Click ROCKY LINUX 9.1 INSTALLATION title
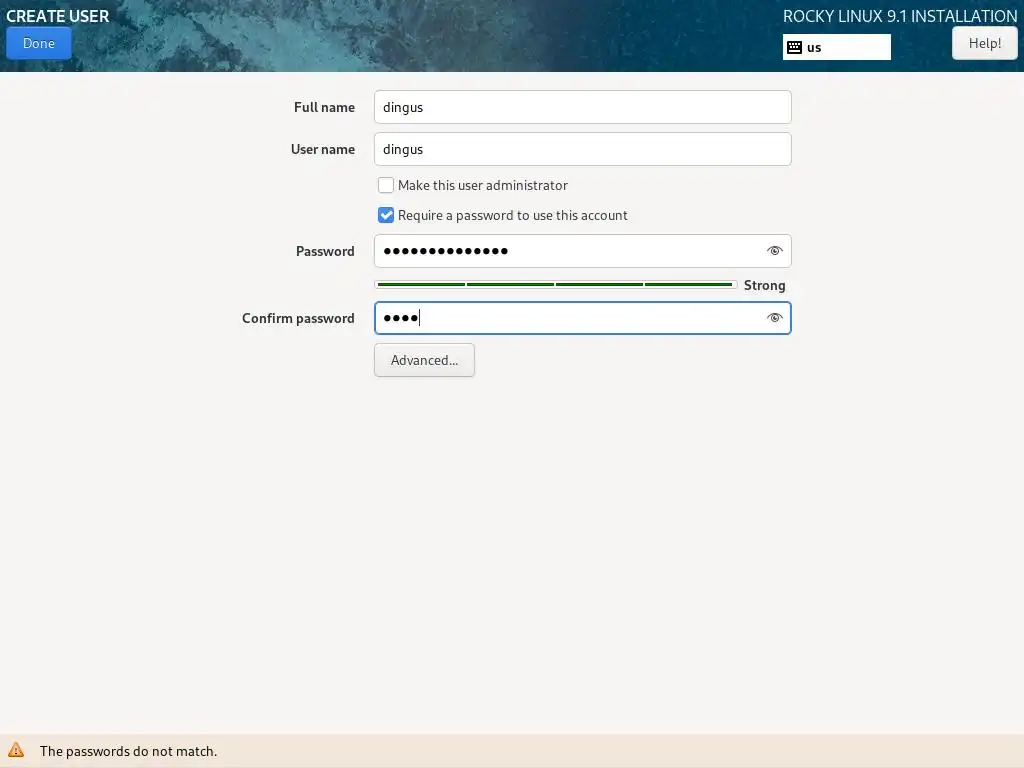This screenshot has height=768, width=1024. point(900,16)
